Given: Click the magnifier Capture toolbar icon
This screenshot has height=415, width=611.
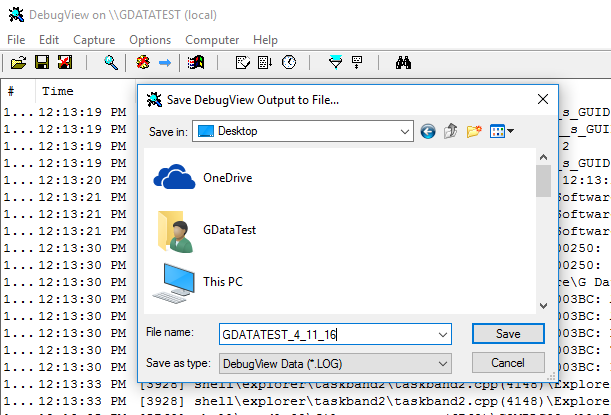Looking at the screenshot, I should click(111, 62).
